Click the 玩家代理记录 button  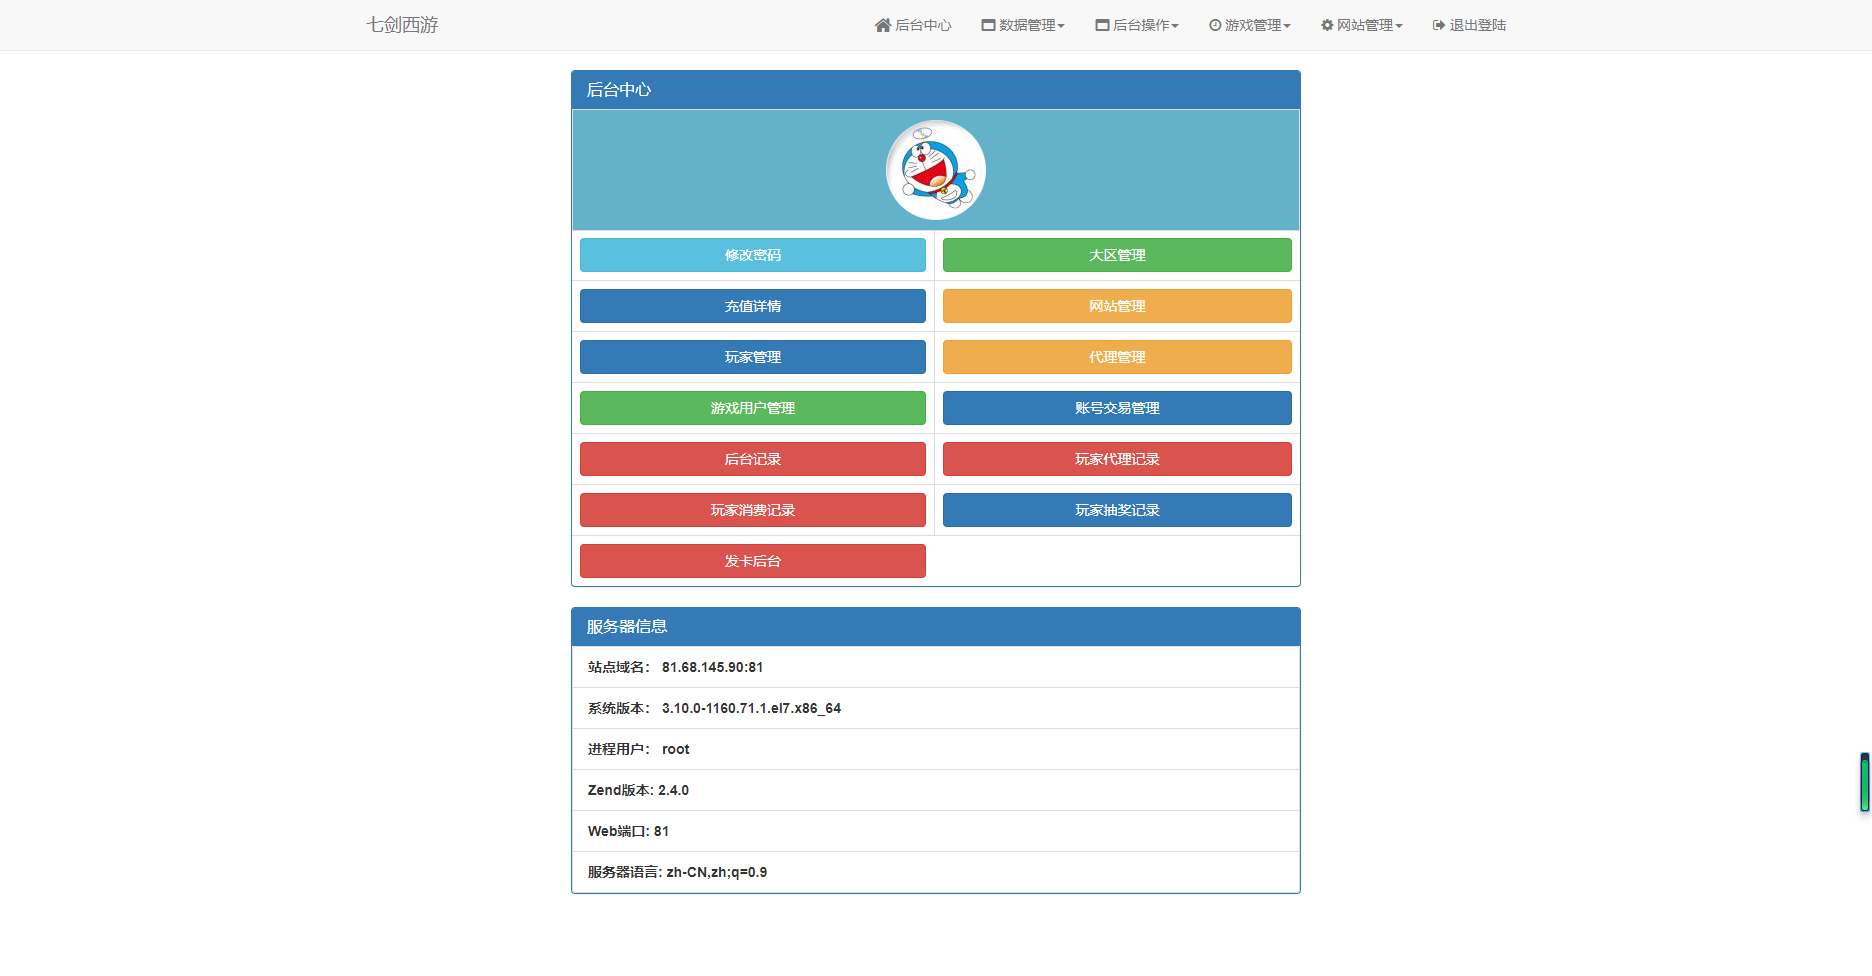(1117, 459)
